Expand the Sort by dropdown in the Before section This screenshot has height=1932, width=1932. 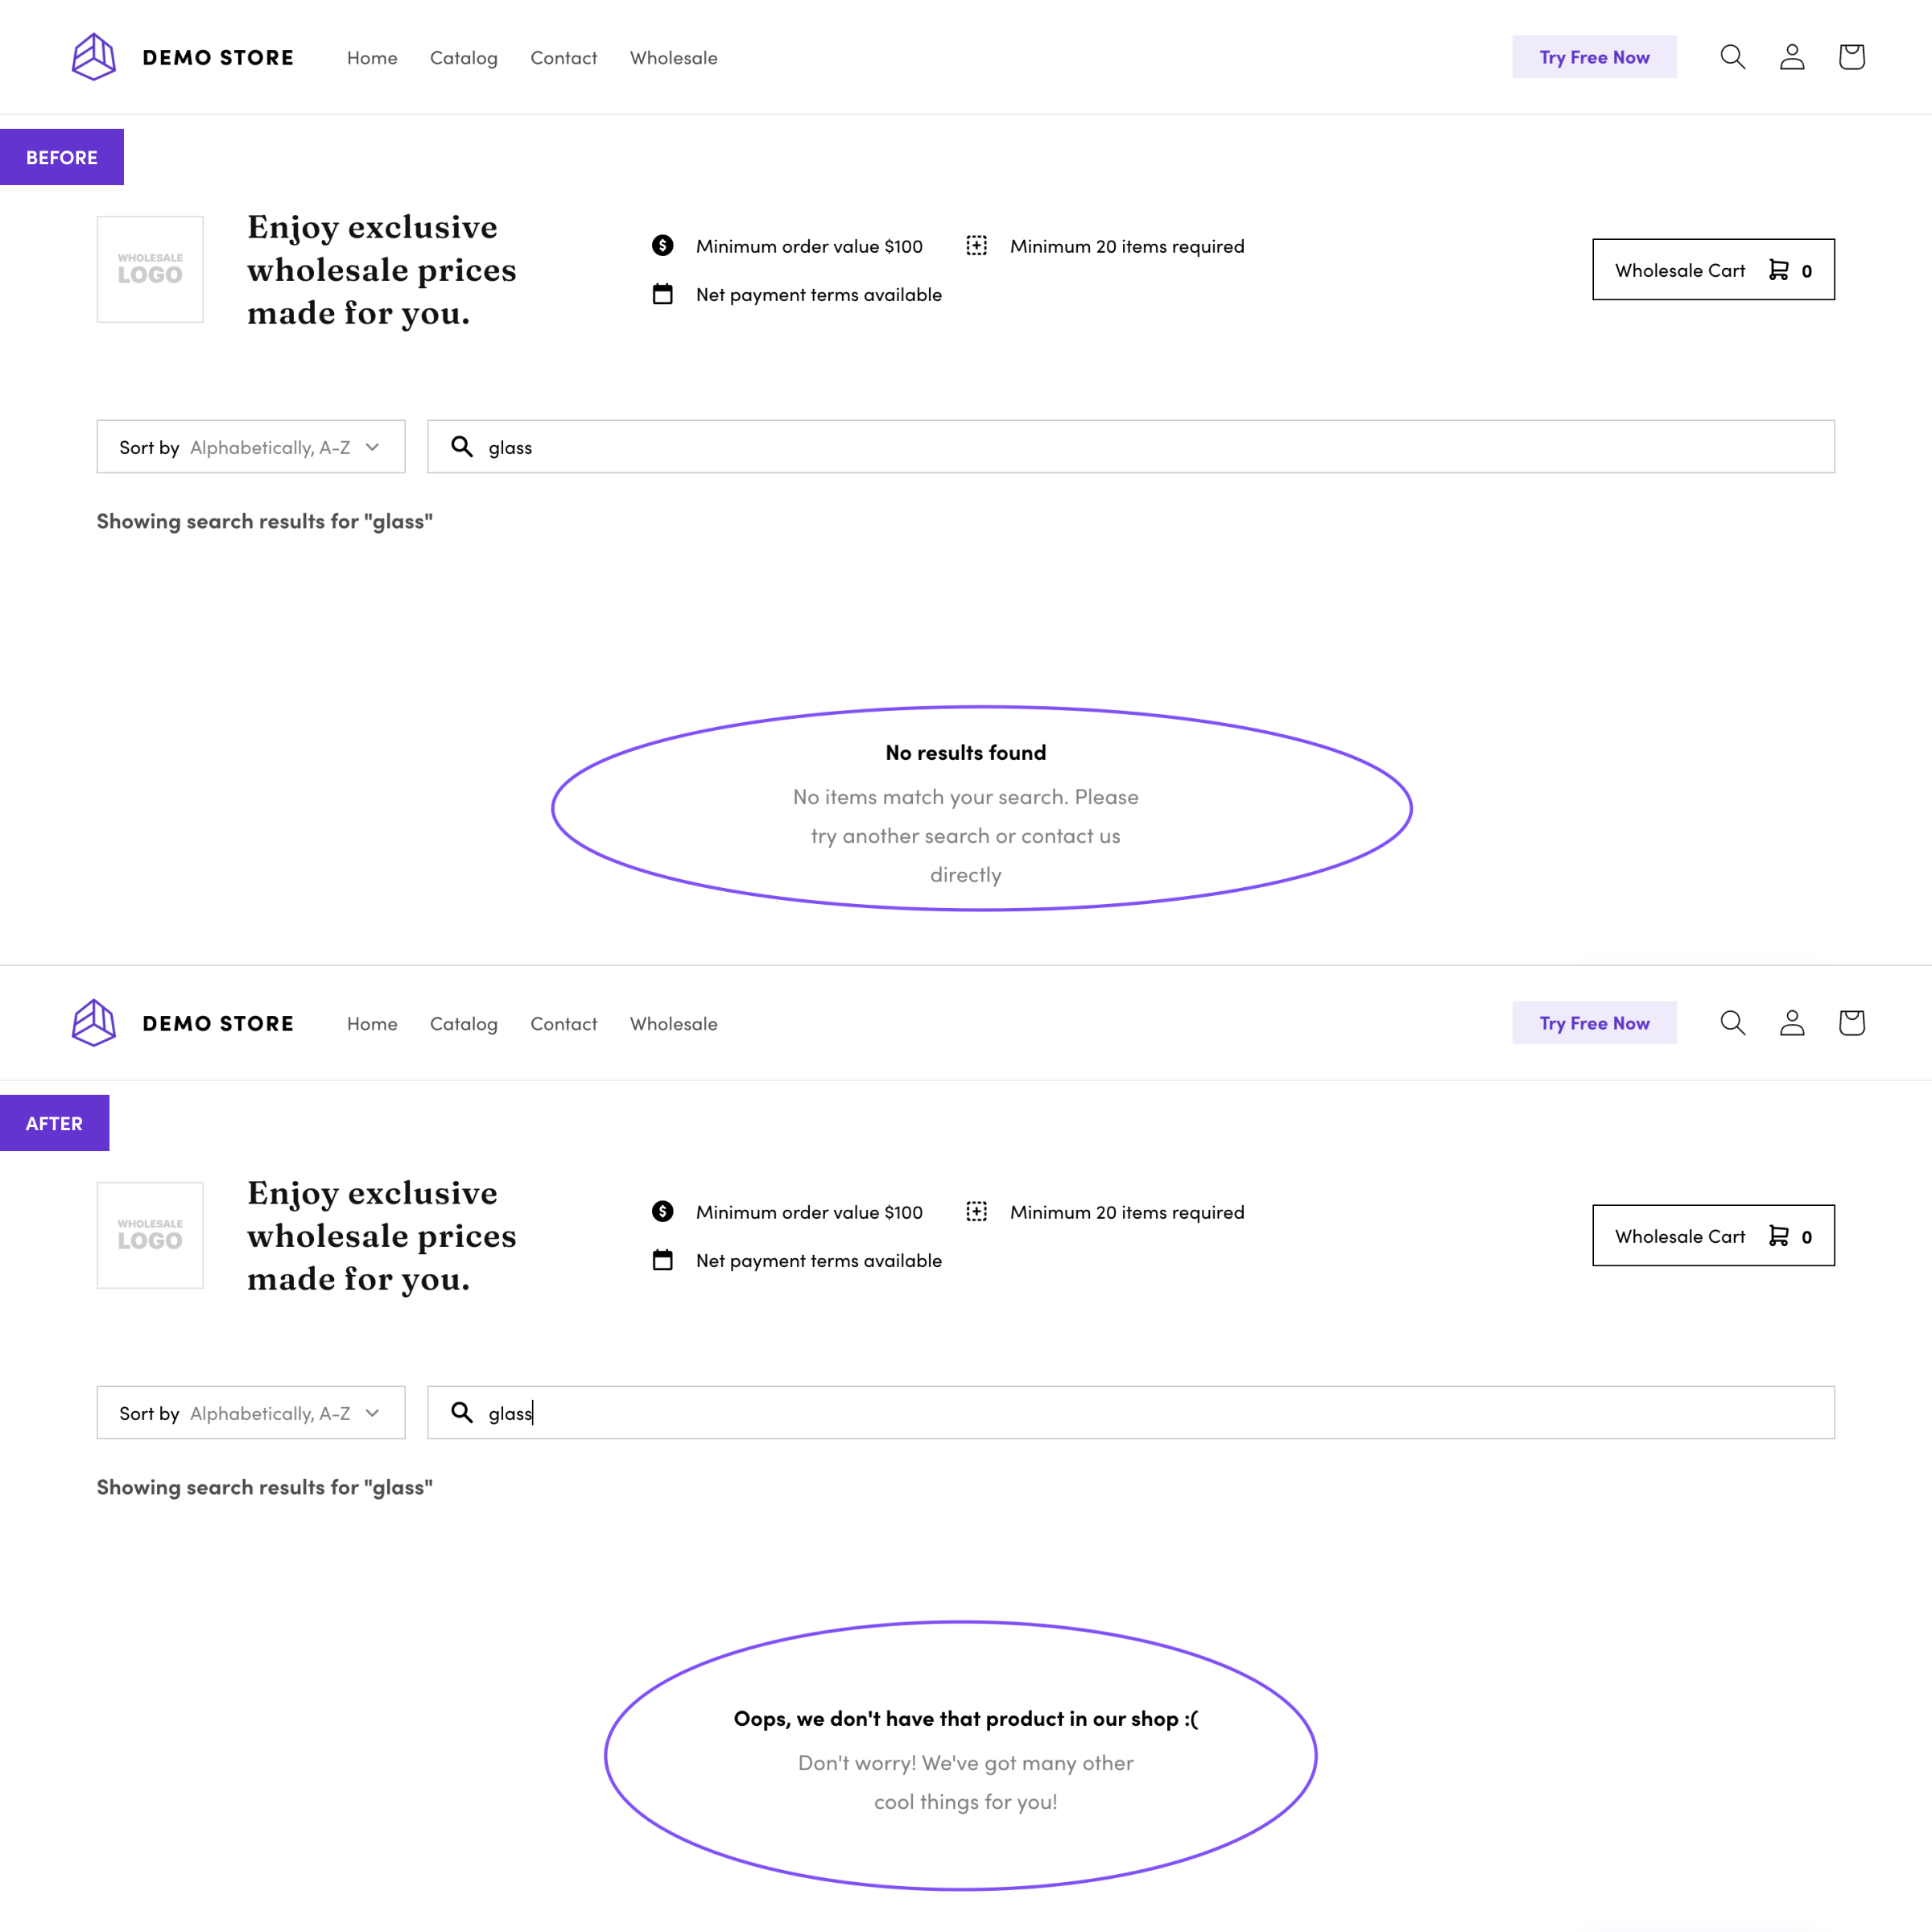point(251,447)
